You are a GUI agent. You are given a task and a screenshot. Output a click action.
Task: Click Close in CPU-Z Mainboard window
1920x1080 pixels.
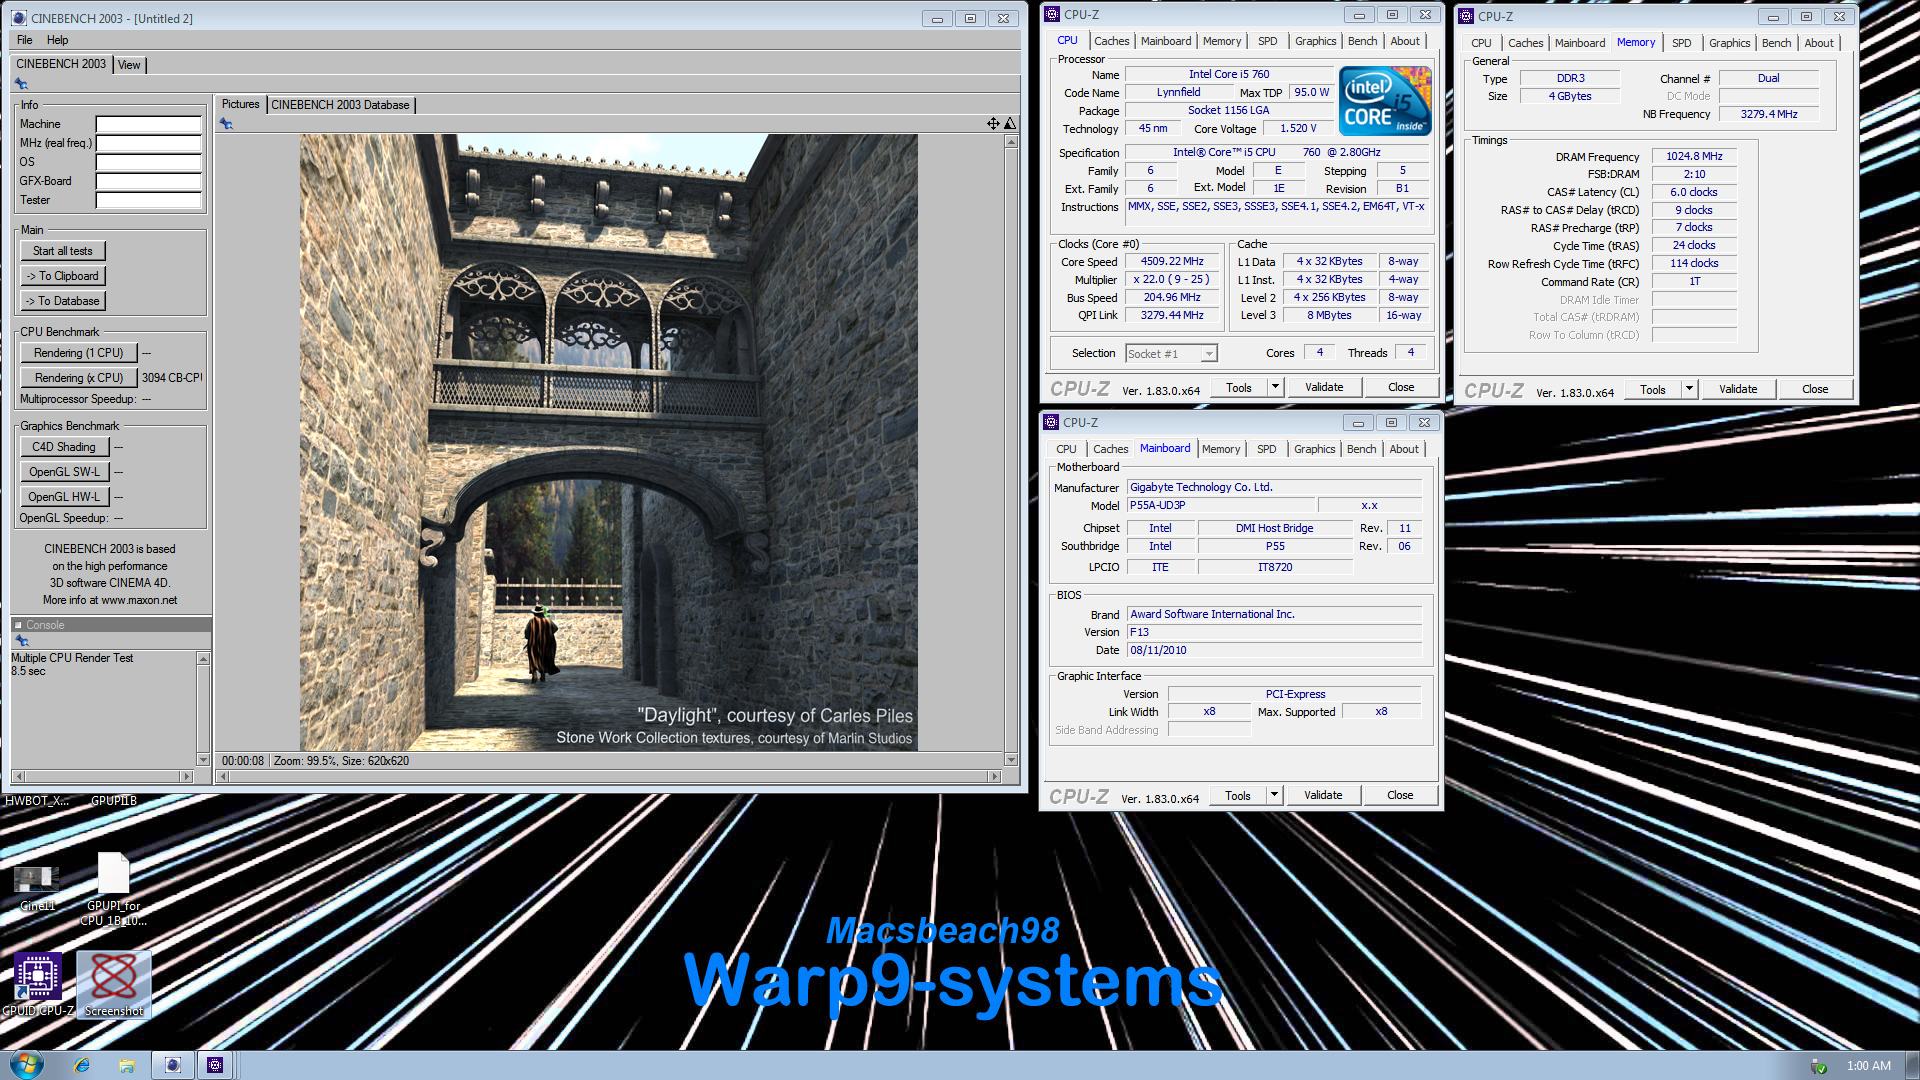click(1400, 795)
